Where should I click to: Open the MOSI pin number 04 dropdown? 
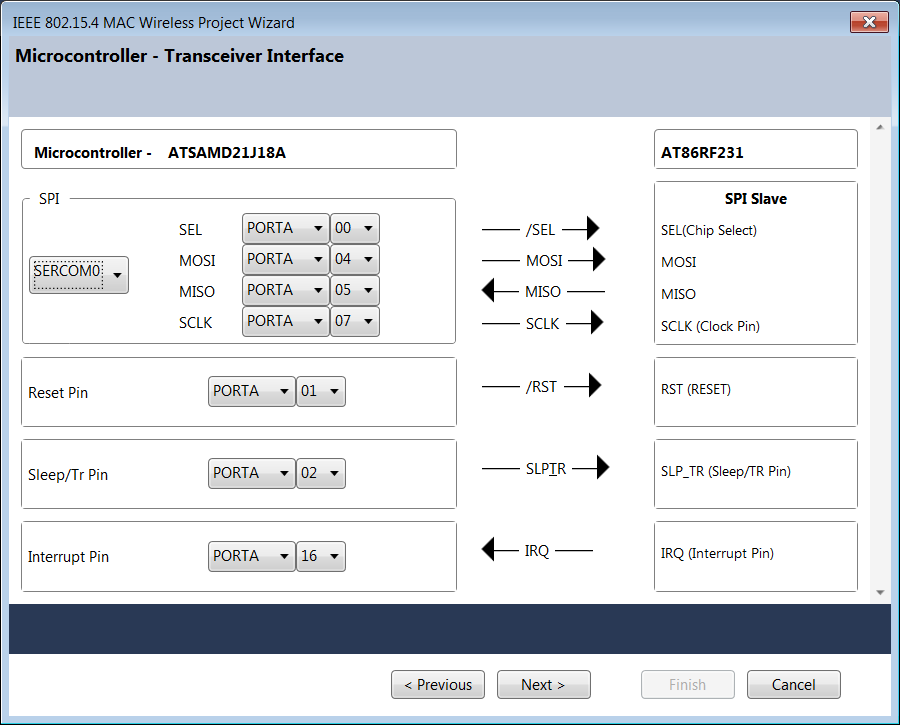(x=355, y=259)
